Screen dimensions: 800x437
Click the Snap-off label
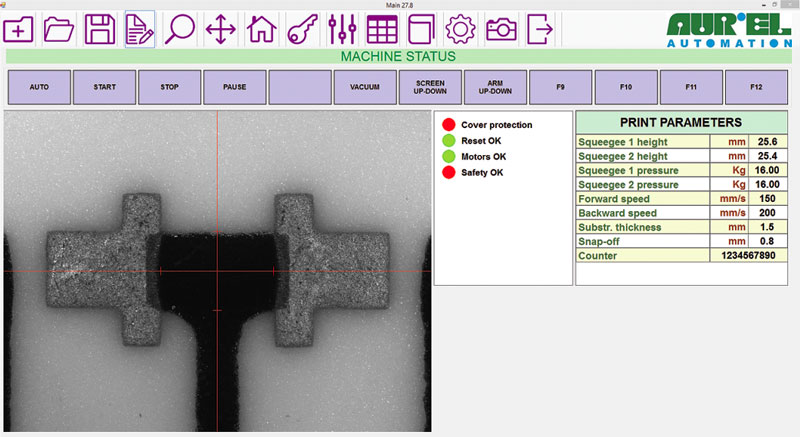(x=598, y=241)
